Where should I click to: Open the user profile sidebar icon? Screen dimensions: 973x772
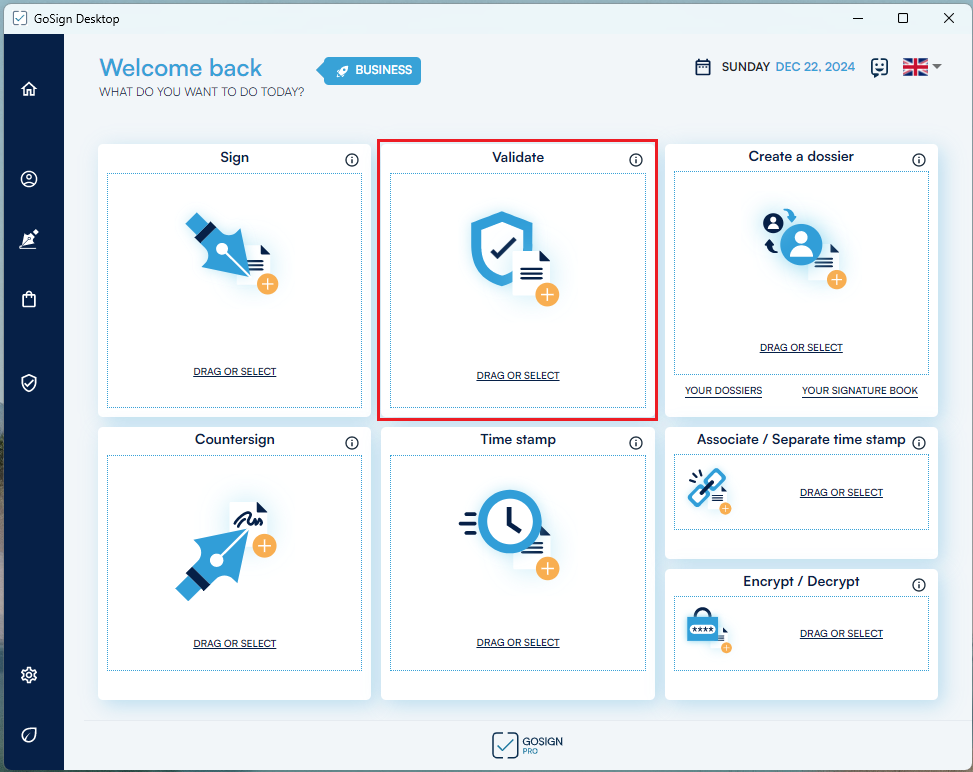29,179
